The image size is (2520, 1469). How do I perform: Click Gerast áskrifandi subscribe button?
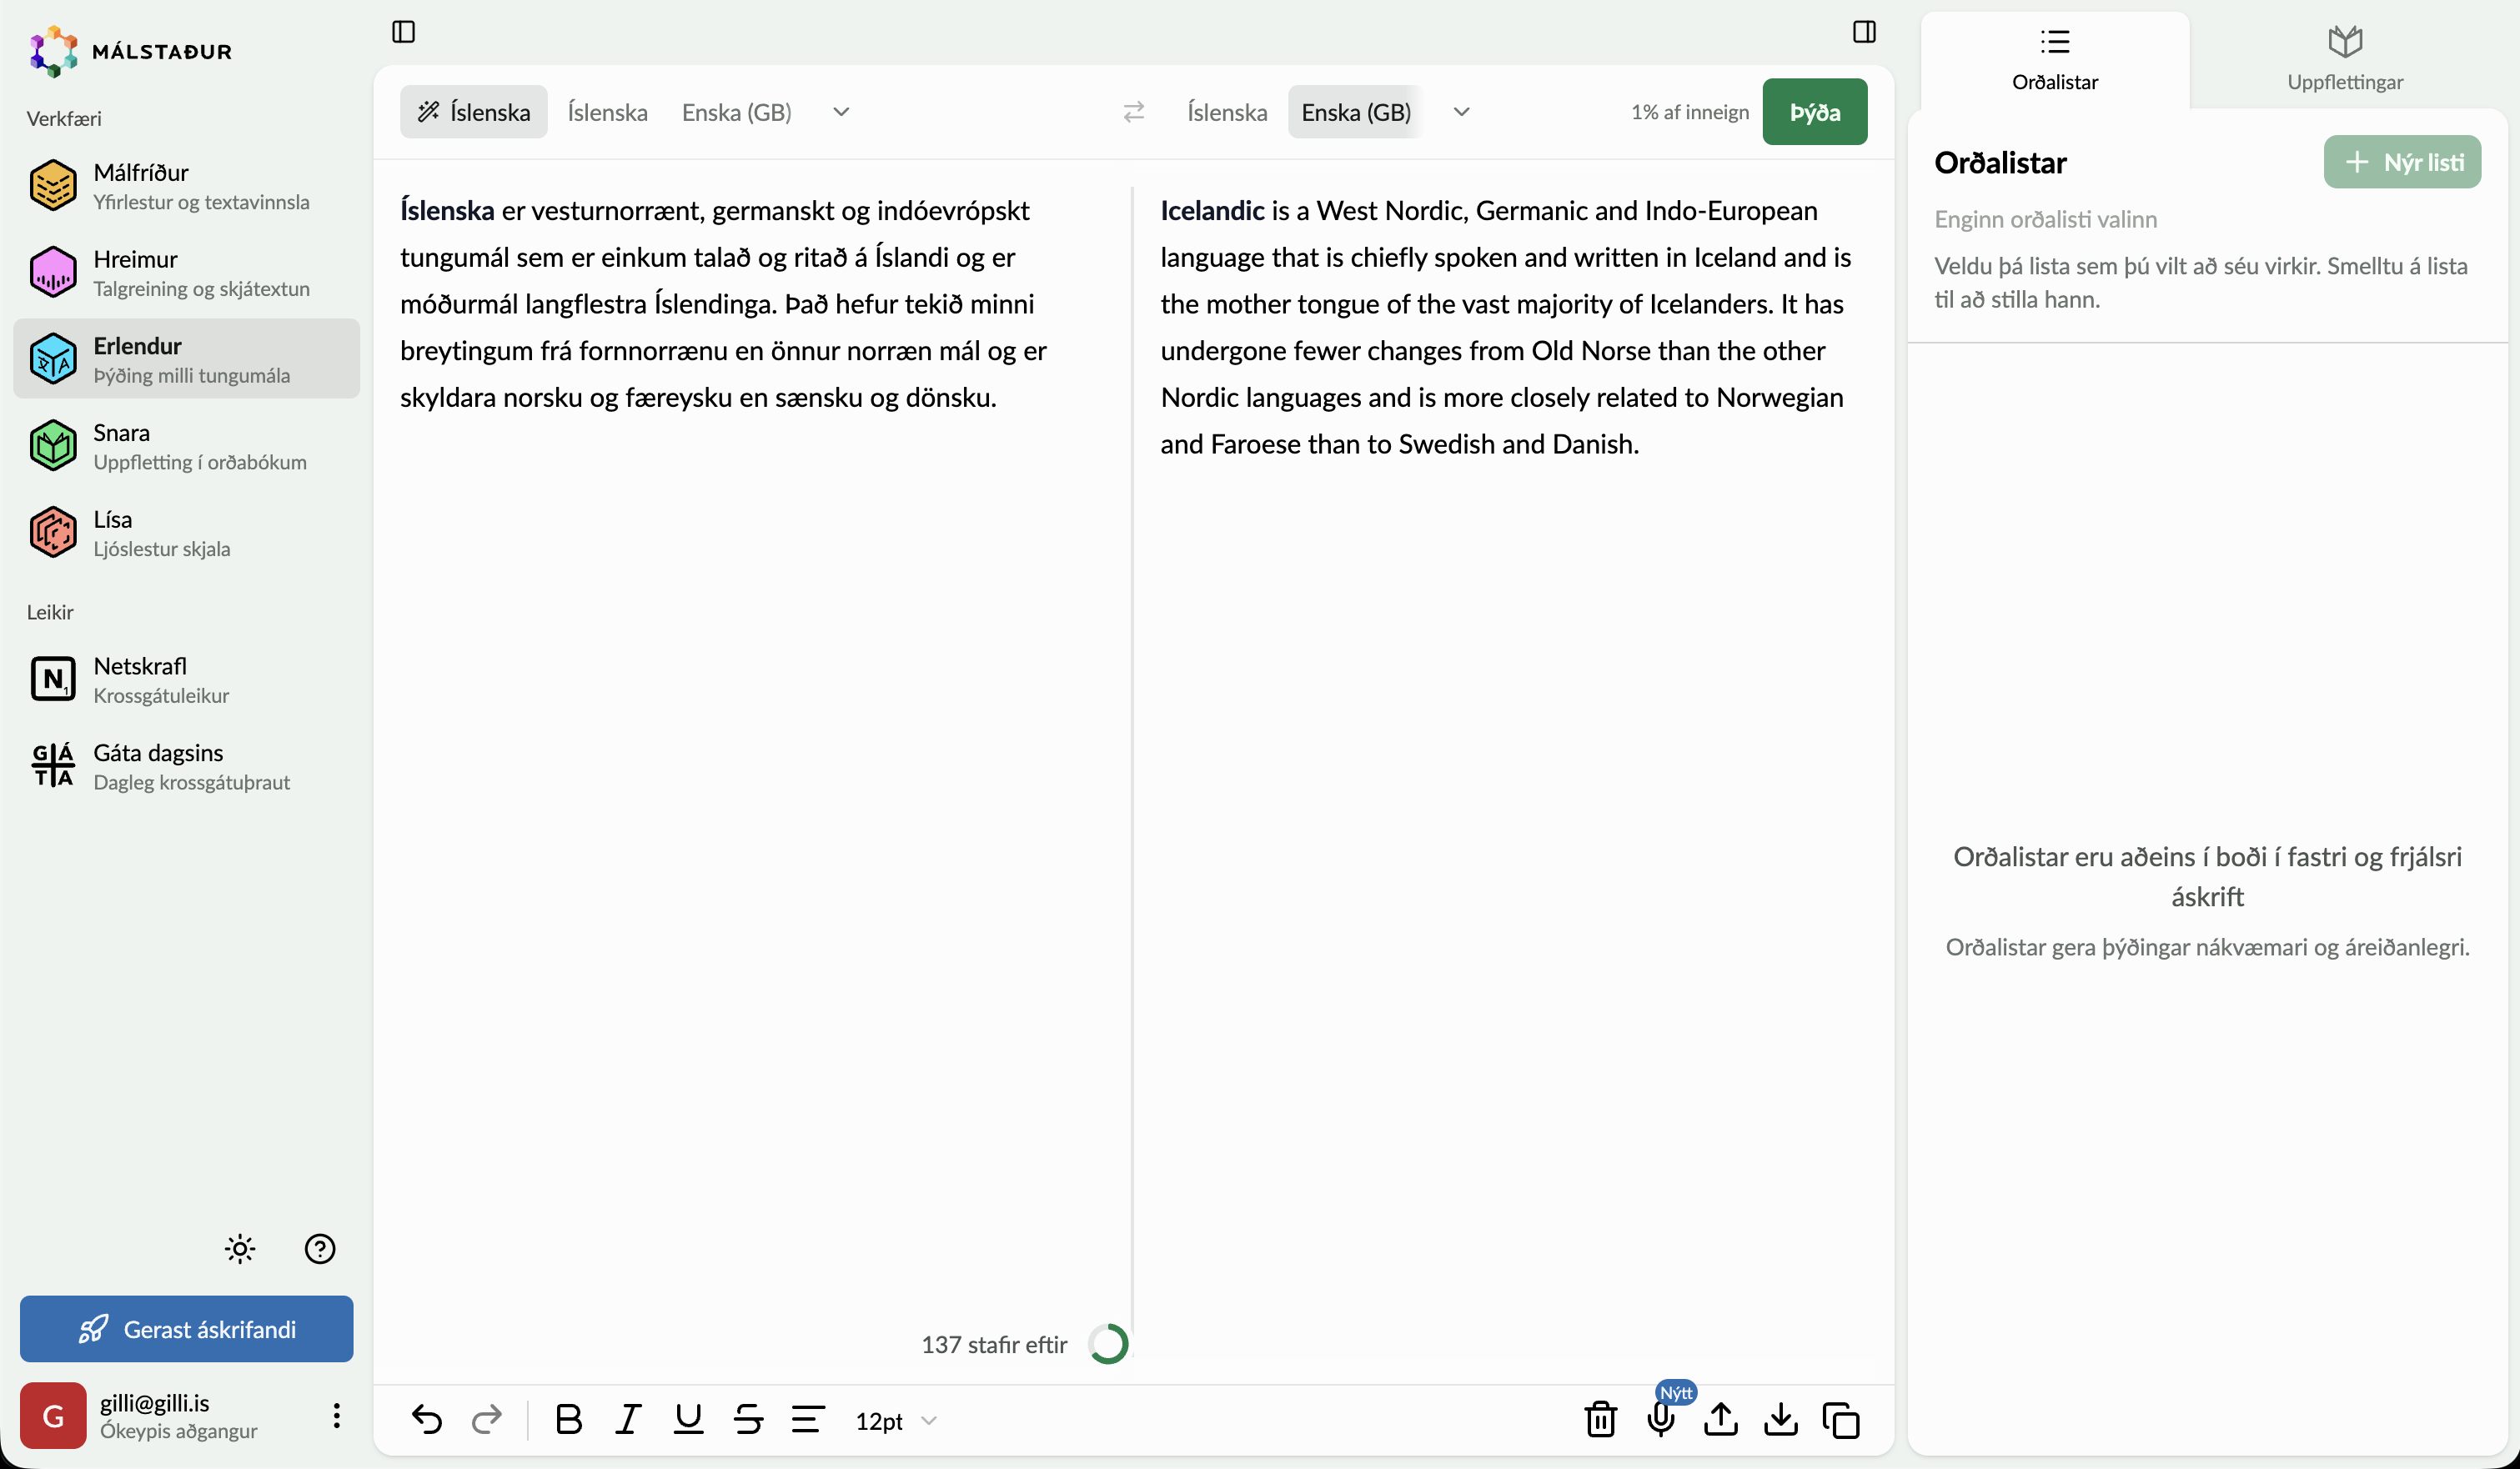(x=187, y=1329)
